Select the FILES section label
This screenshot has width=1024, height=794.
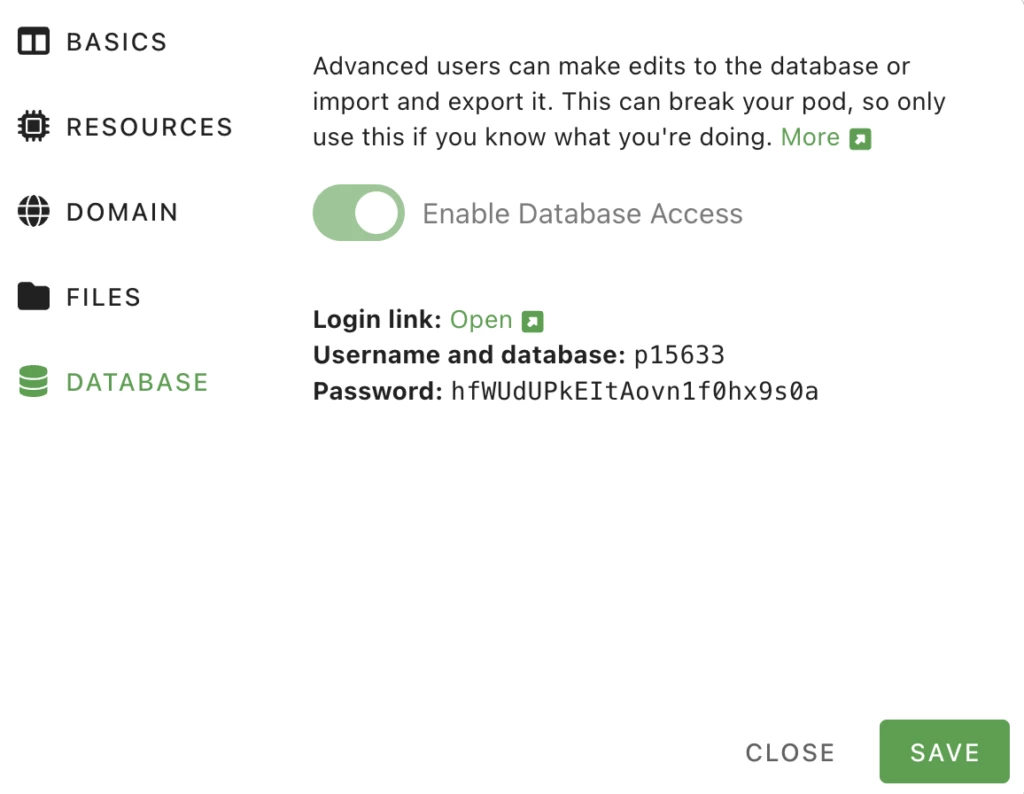pyautogui.click(x=103, y=297)
